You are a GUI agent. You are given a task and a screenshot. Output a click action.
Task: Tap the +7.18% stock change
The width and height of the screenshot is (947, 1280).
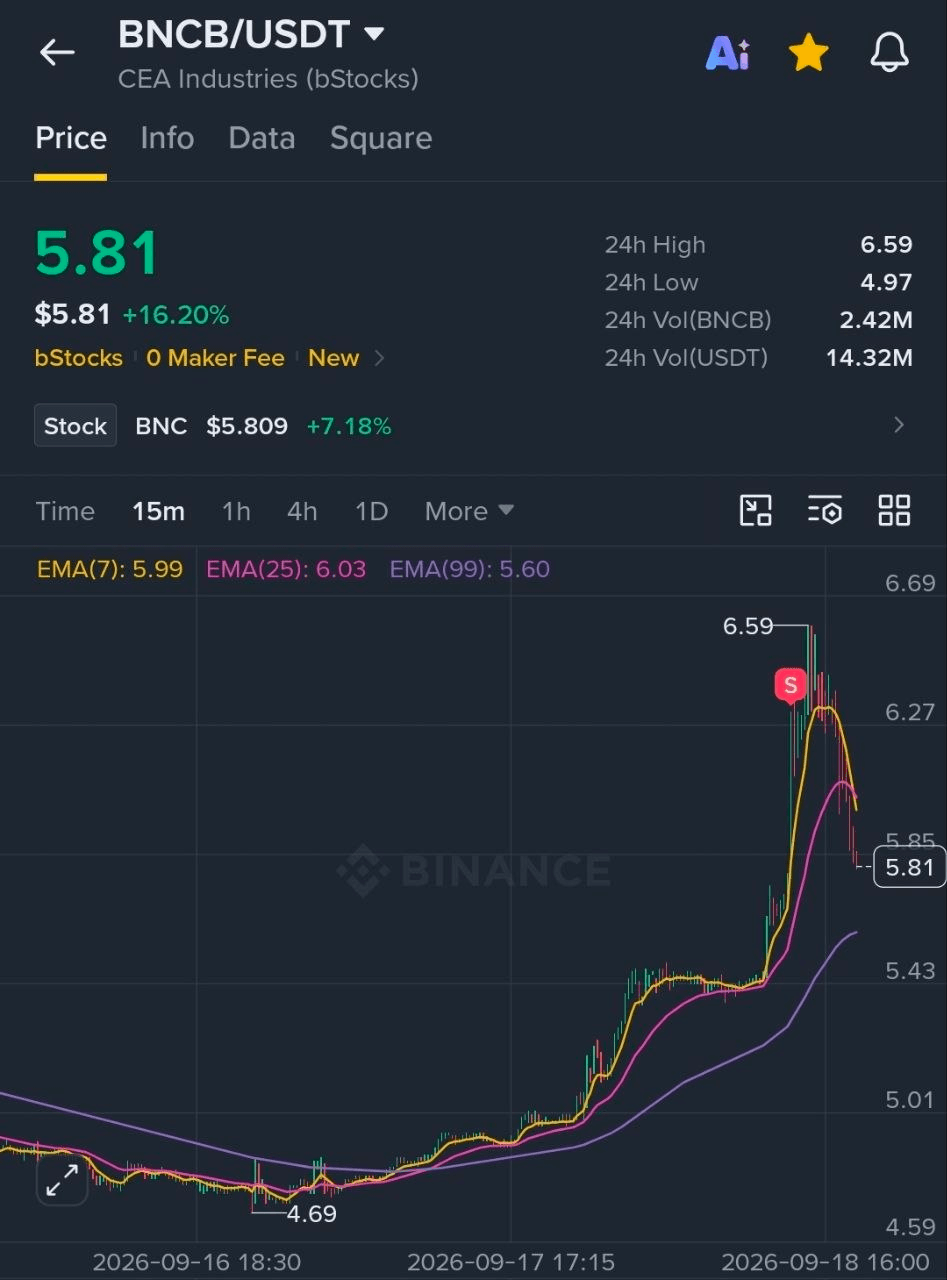(349, 426)
